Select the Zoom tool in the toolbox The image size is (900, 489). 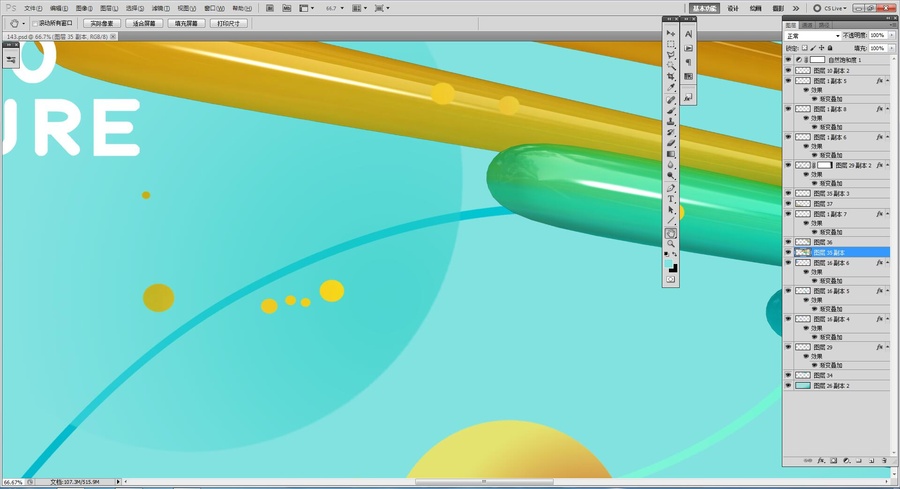click(x=670, y=244)
